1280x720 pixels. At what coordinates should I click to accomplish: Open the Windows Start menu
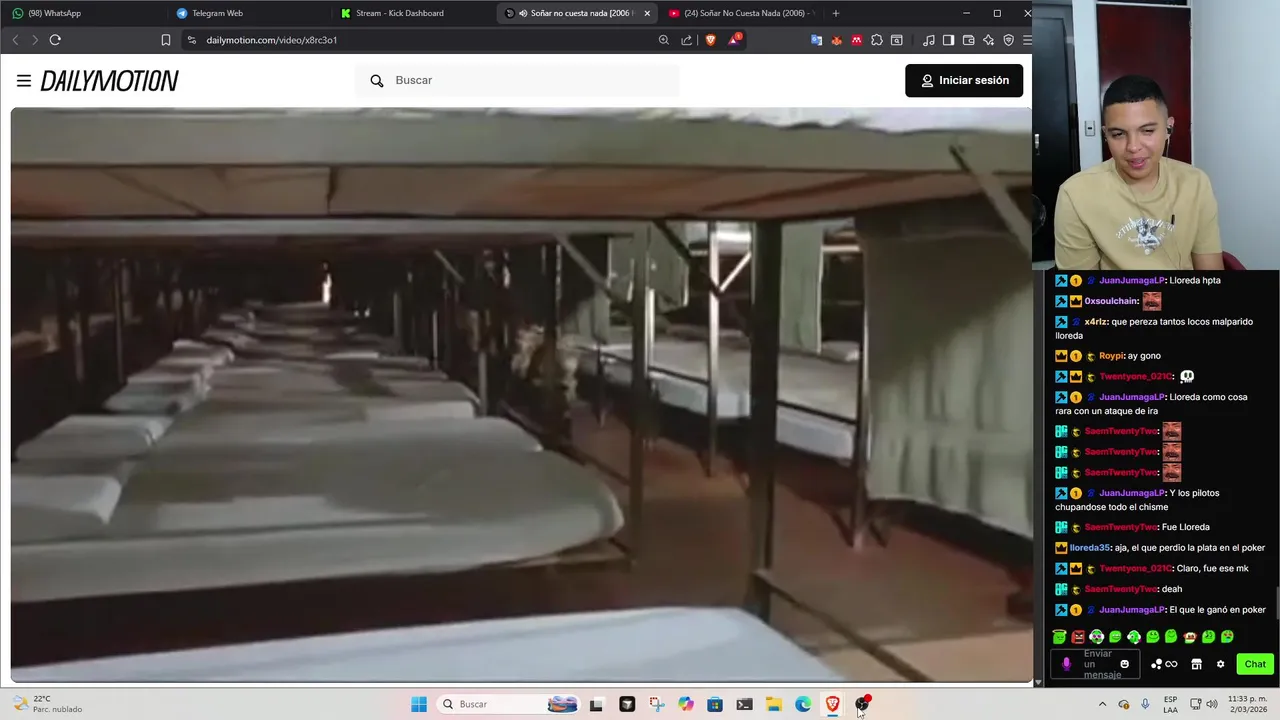pos(419,704)
